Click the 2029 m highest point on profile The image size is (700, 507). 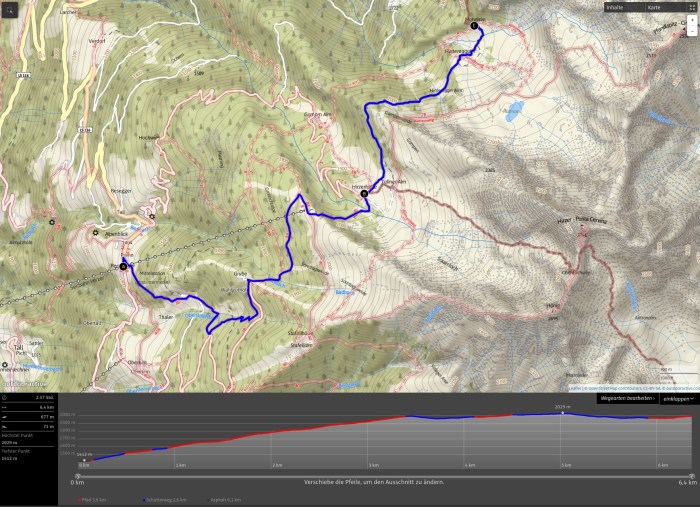(562, 412)
